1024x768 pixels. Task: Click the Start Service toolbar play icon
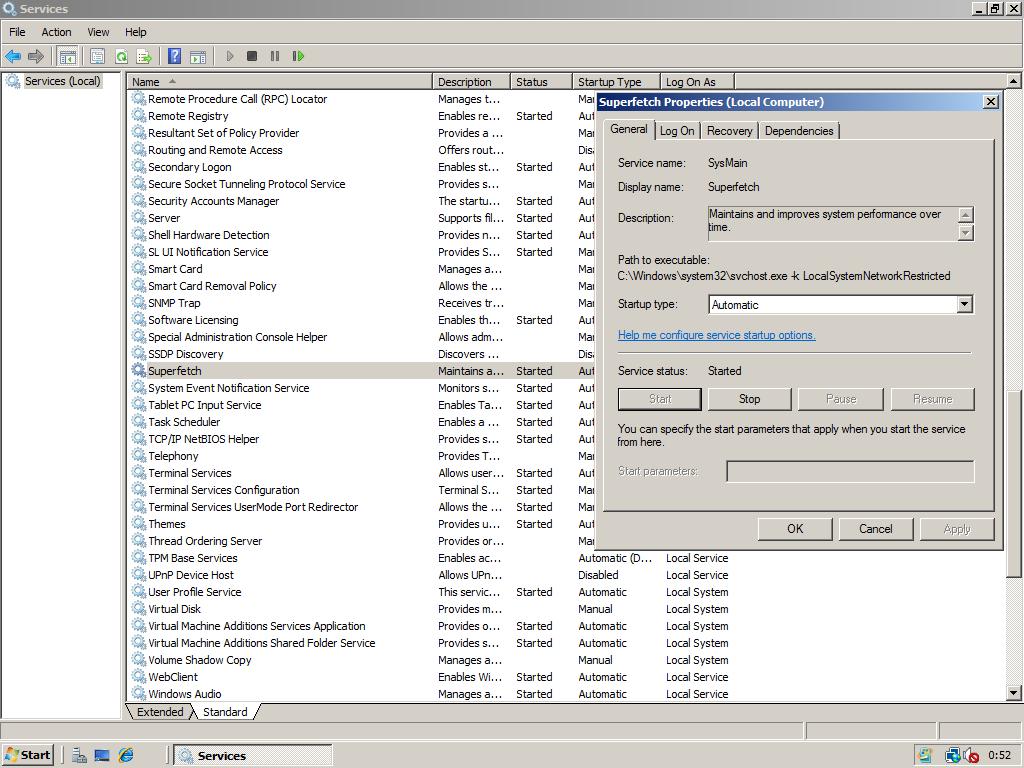tap(229, 56)
